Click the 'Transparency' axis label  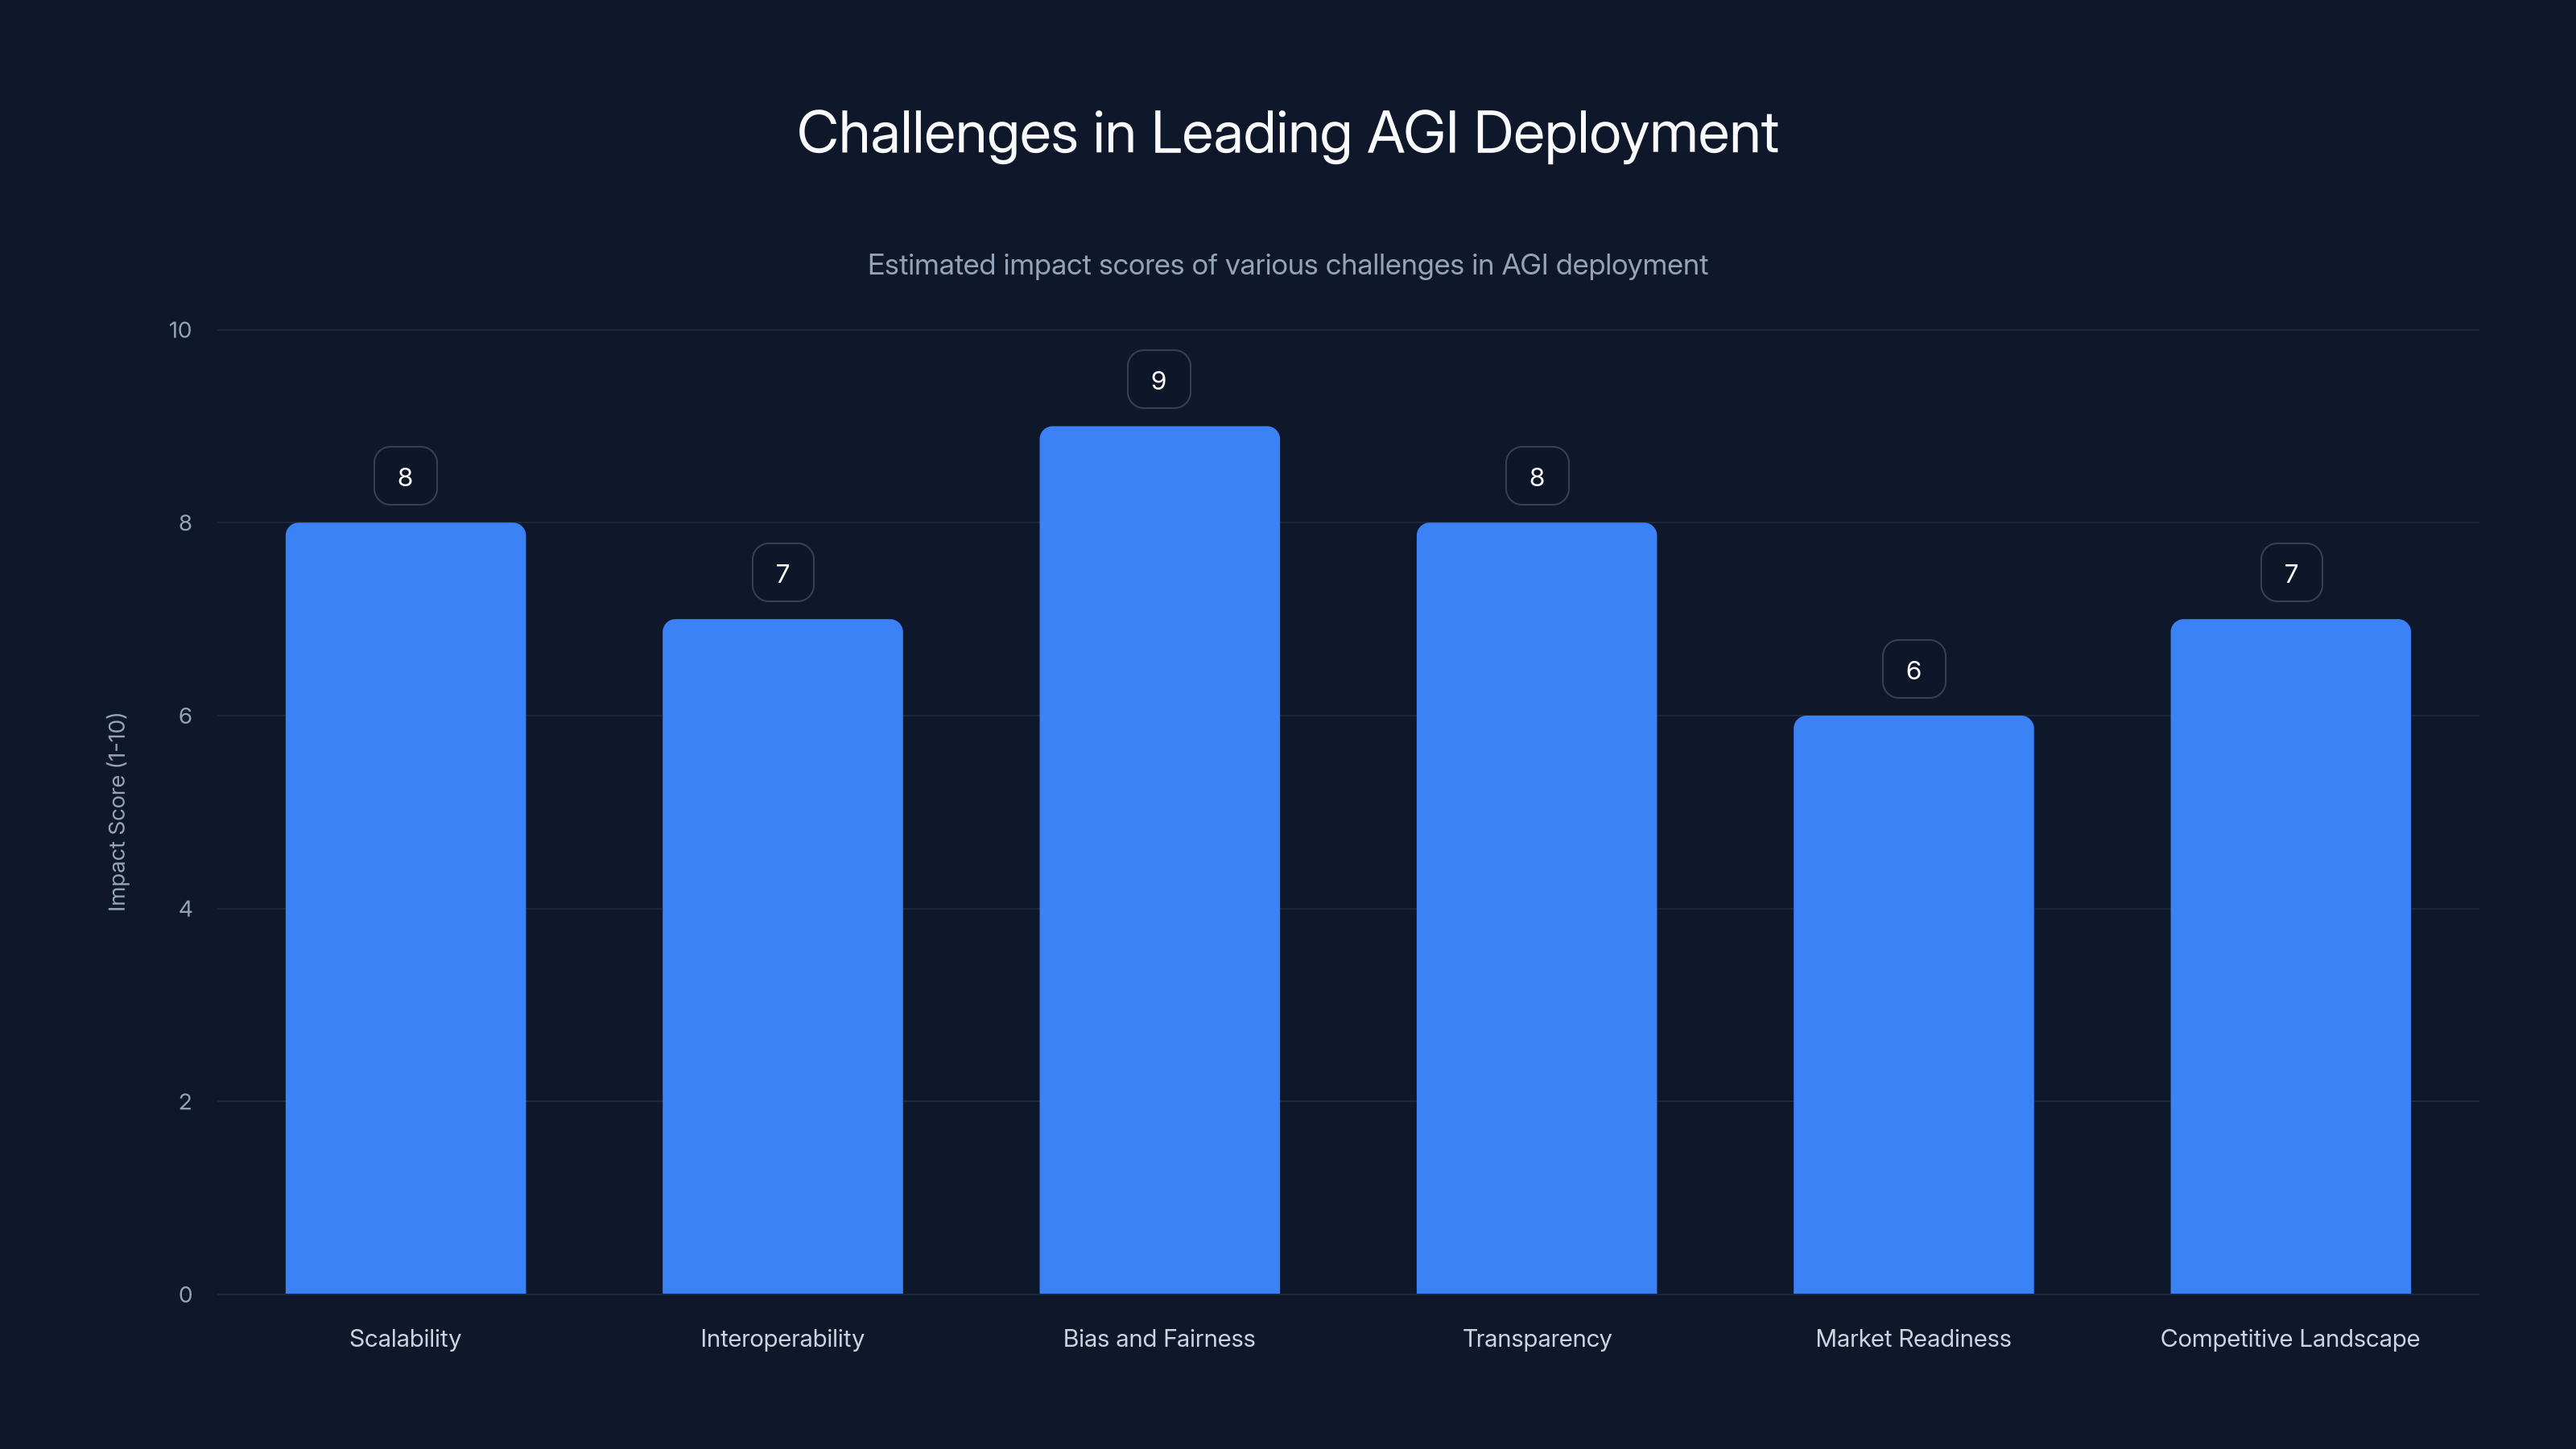(1537, 1339)
